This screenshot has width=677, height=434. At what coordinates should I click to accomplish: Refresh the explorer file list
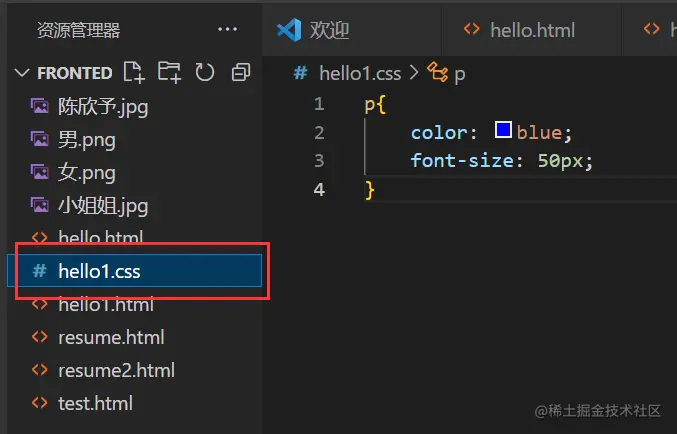pos(205,72)
